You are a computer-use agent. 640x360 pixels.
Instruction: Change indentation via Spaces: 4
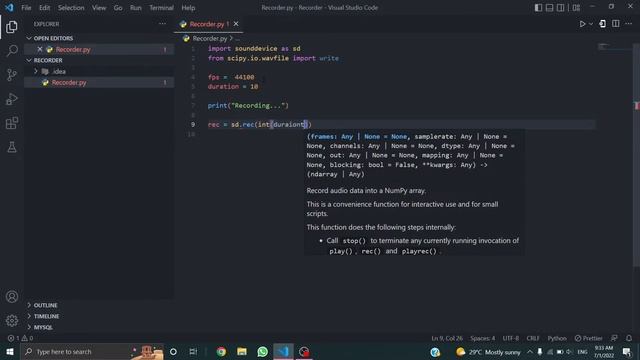(x=482, y=338)
